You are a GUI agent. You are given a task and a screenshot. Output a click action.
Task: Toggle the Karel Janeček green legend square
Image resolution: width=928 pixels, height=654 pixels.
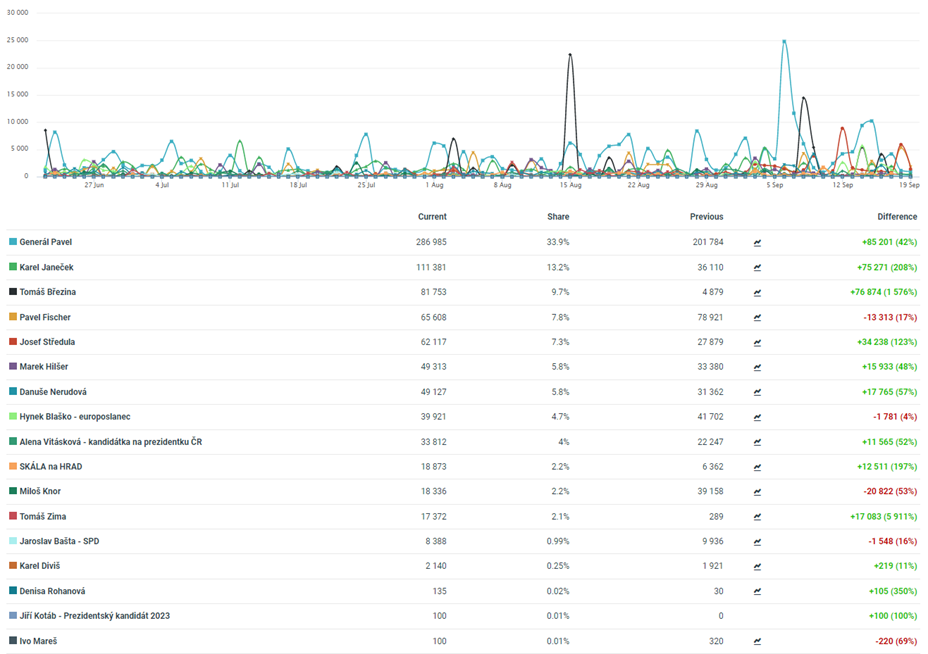pyautogui.click(x=13, y=267)
